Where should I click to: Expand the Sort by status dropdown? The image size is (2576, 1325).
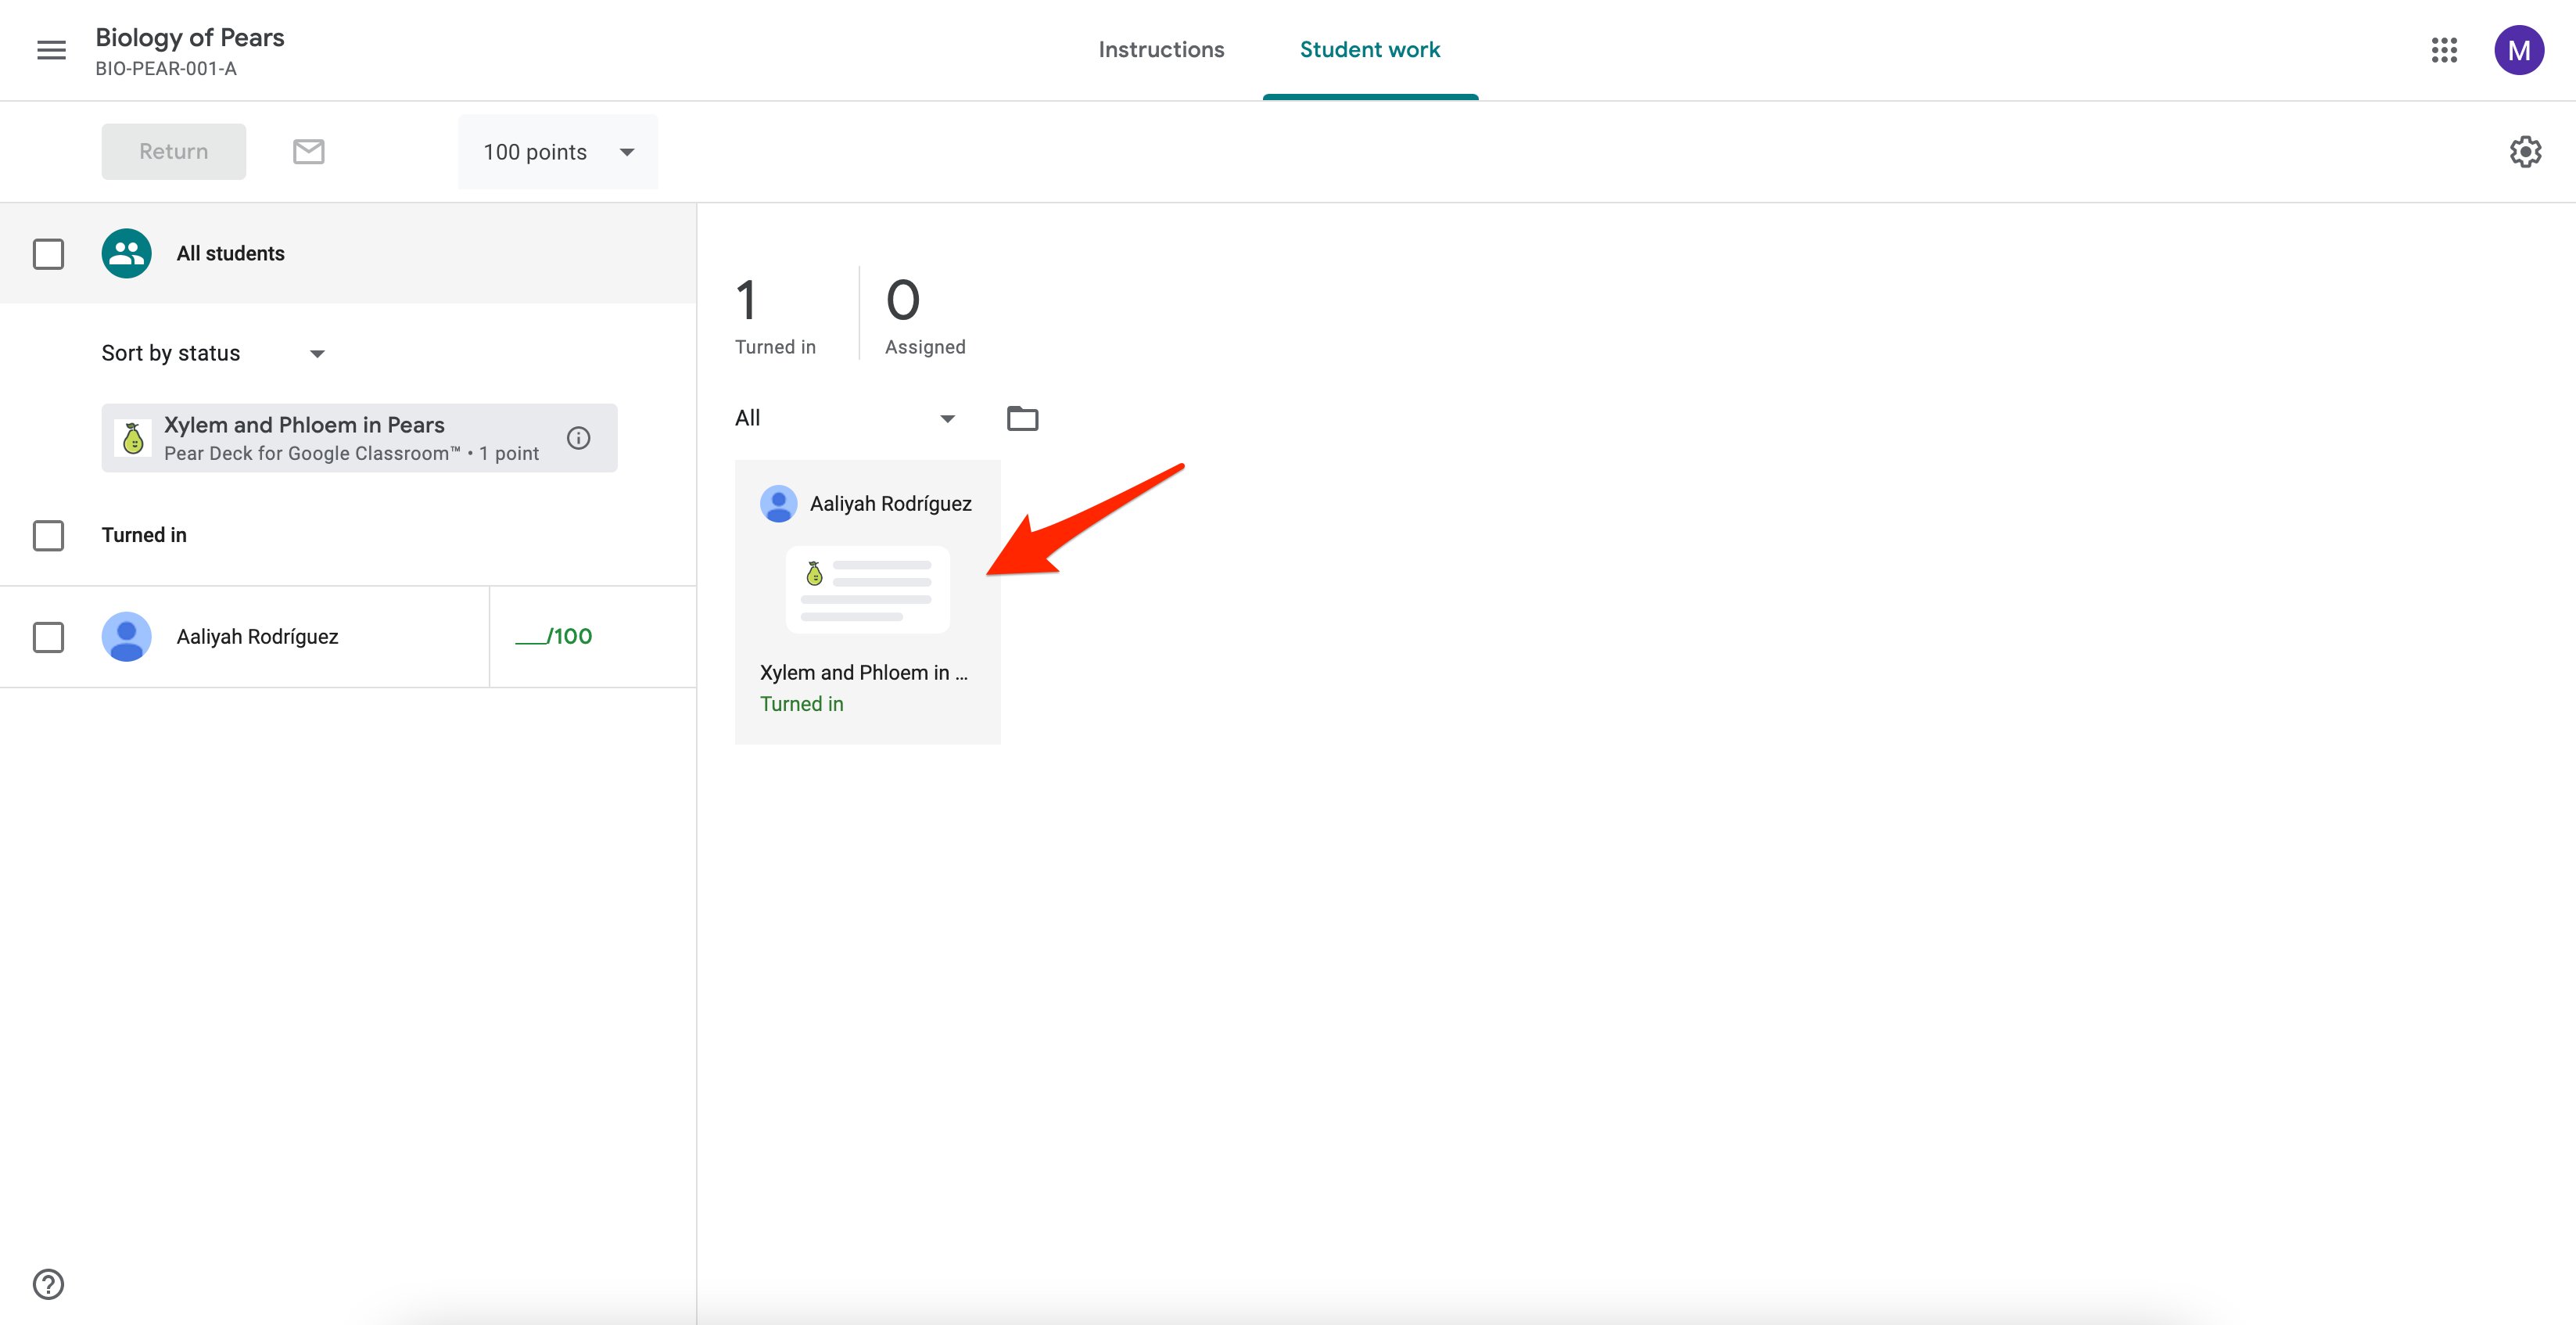point(213,353)
